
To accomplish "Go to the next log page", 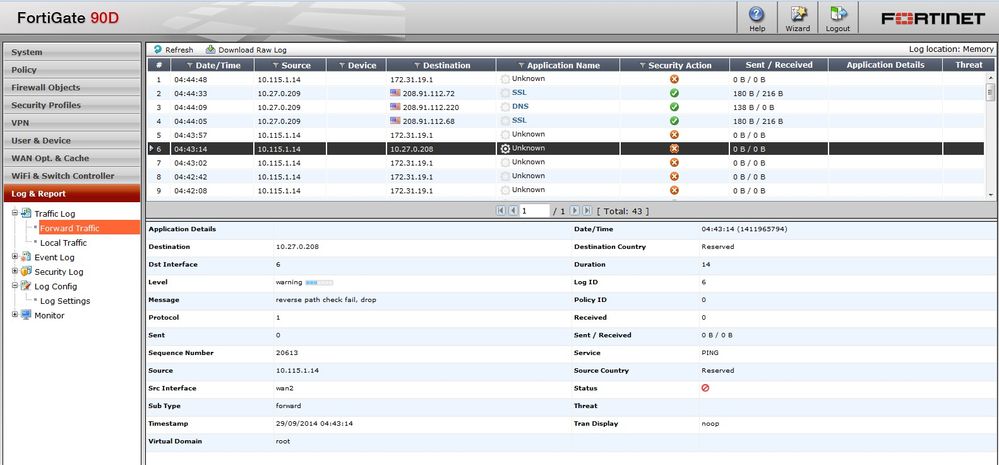I will click(574, 210).
